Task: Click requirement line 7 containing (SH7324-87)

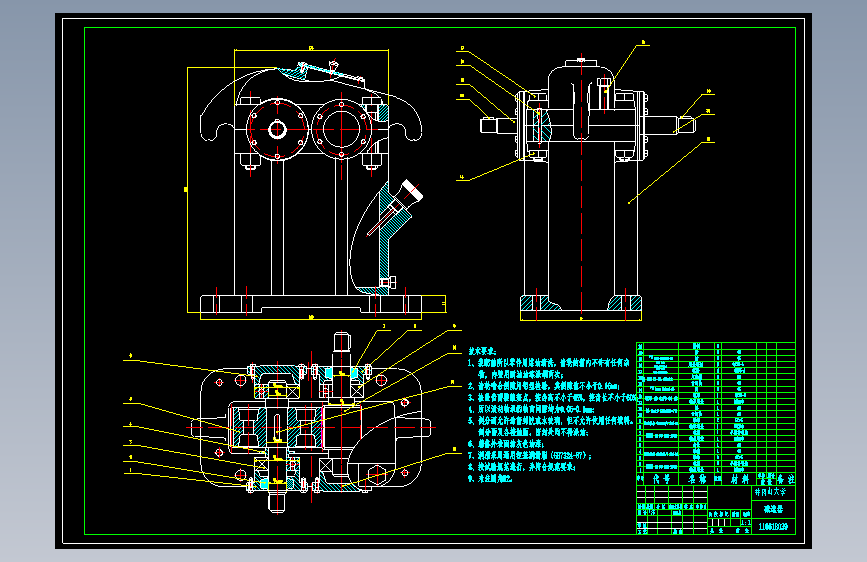Action: point(530,456)
